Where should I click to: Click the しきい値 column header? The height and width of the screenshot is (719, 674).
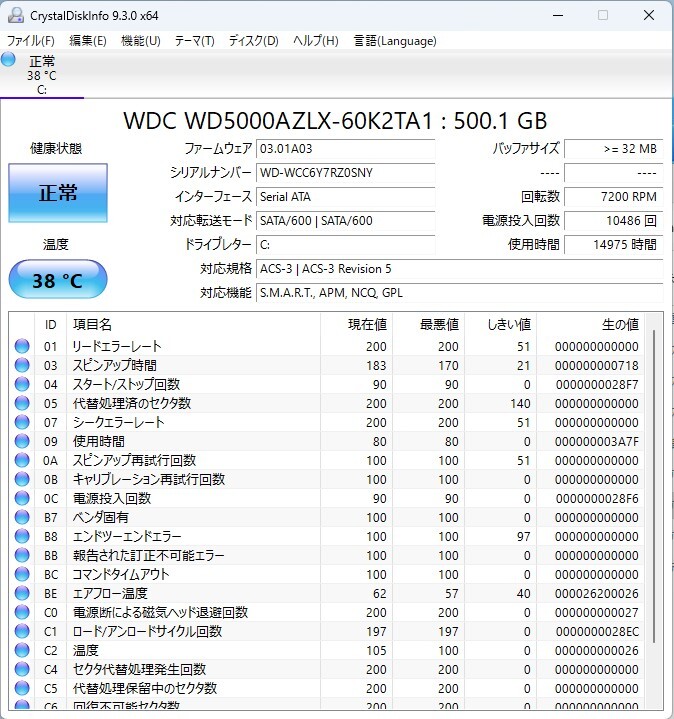pyautogui.click(x=500, y=325)
